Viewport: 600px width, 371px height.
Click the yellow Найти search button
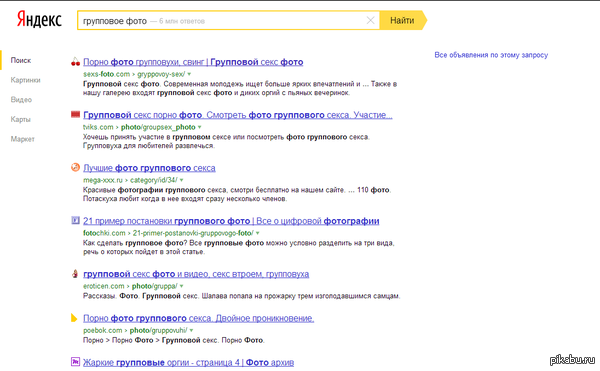tap(403, 20)
